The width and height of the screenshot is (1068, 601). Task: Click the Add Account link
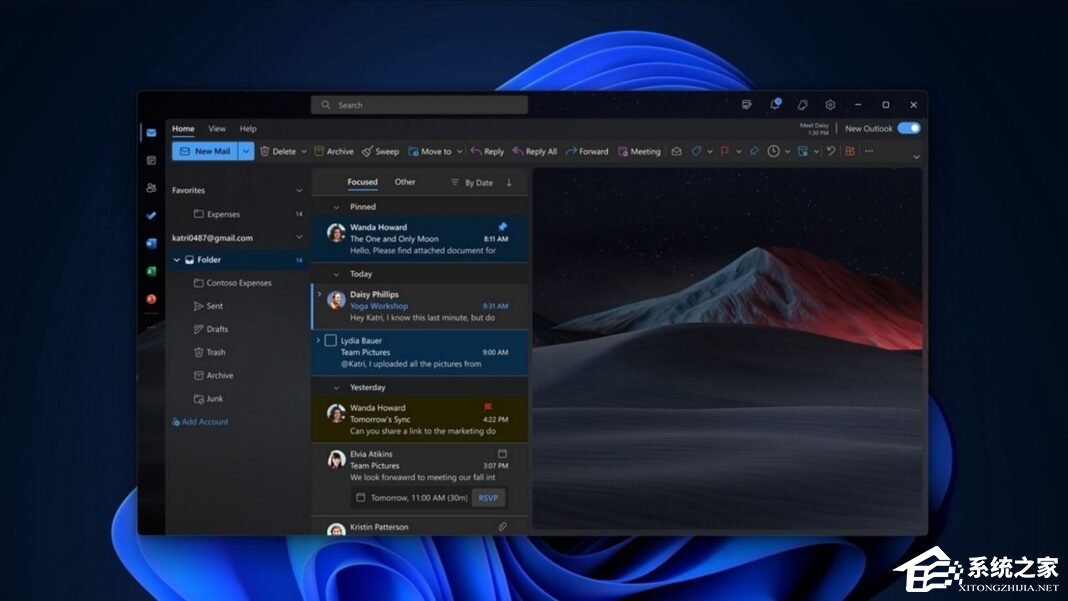[200, 422]
